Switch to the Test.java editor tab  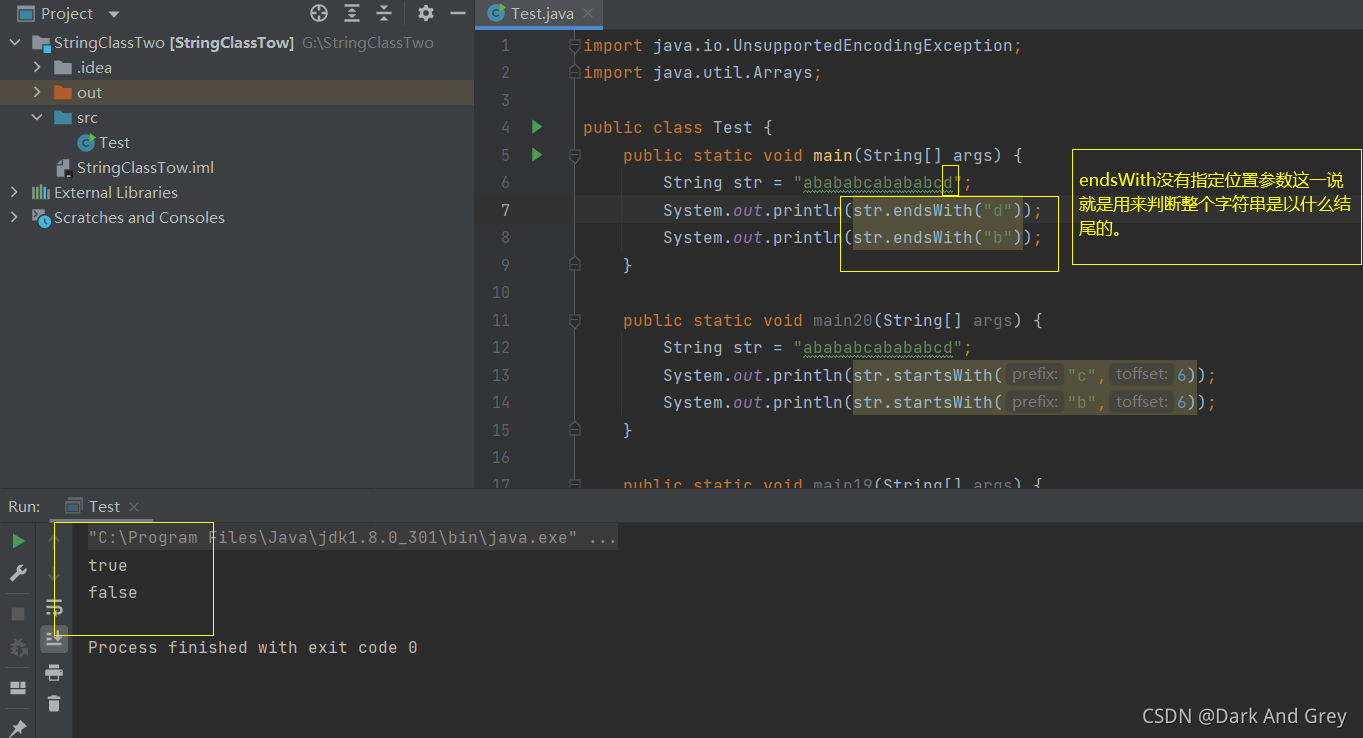(541, 14)
